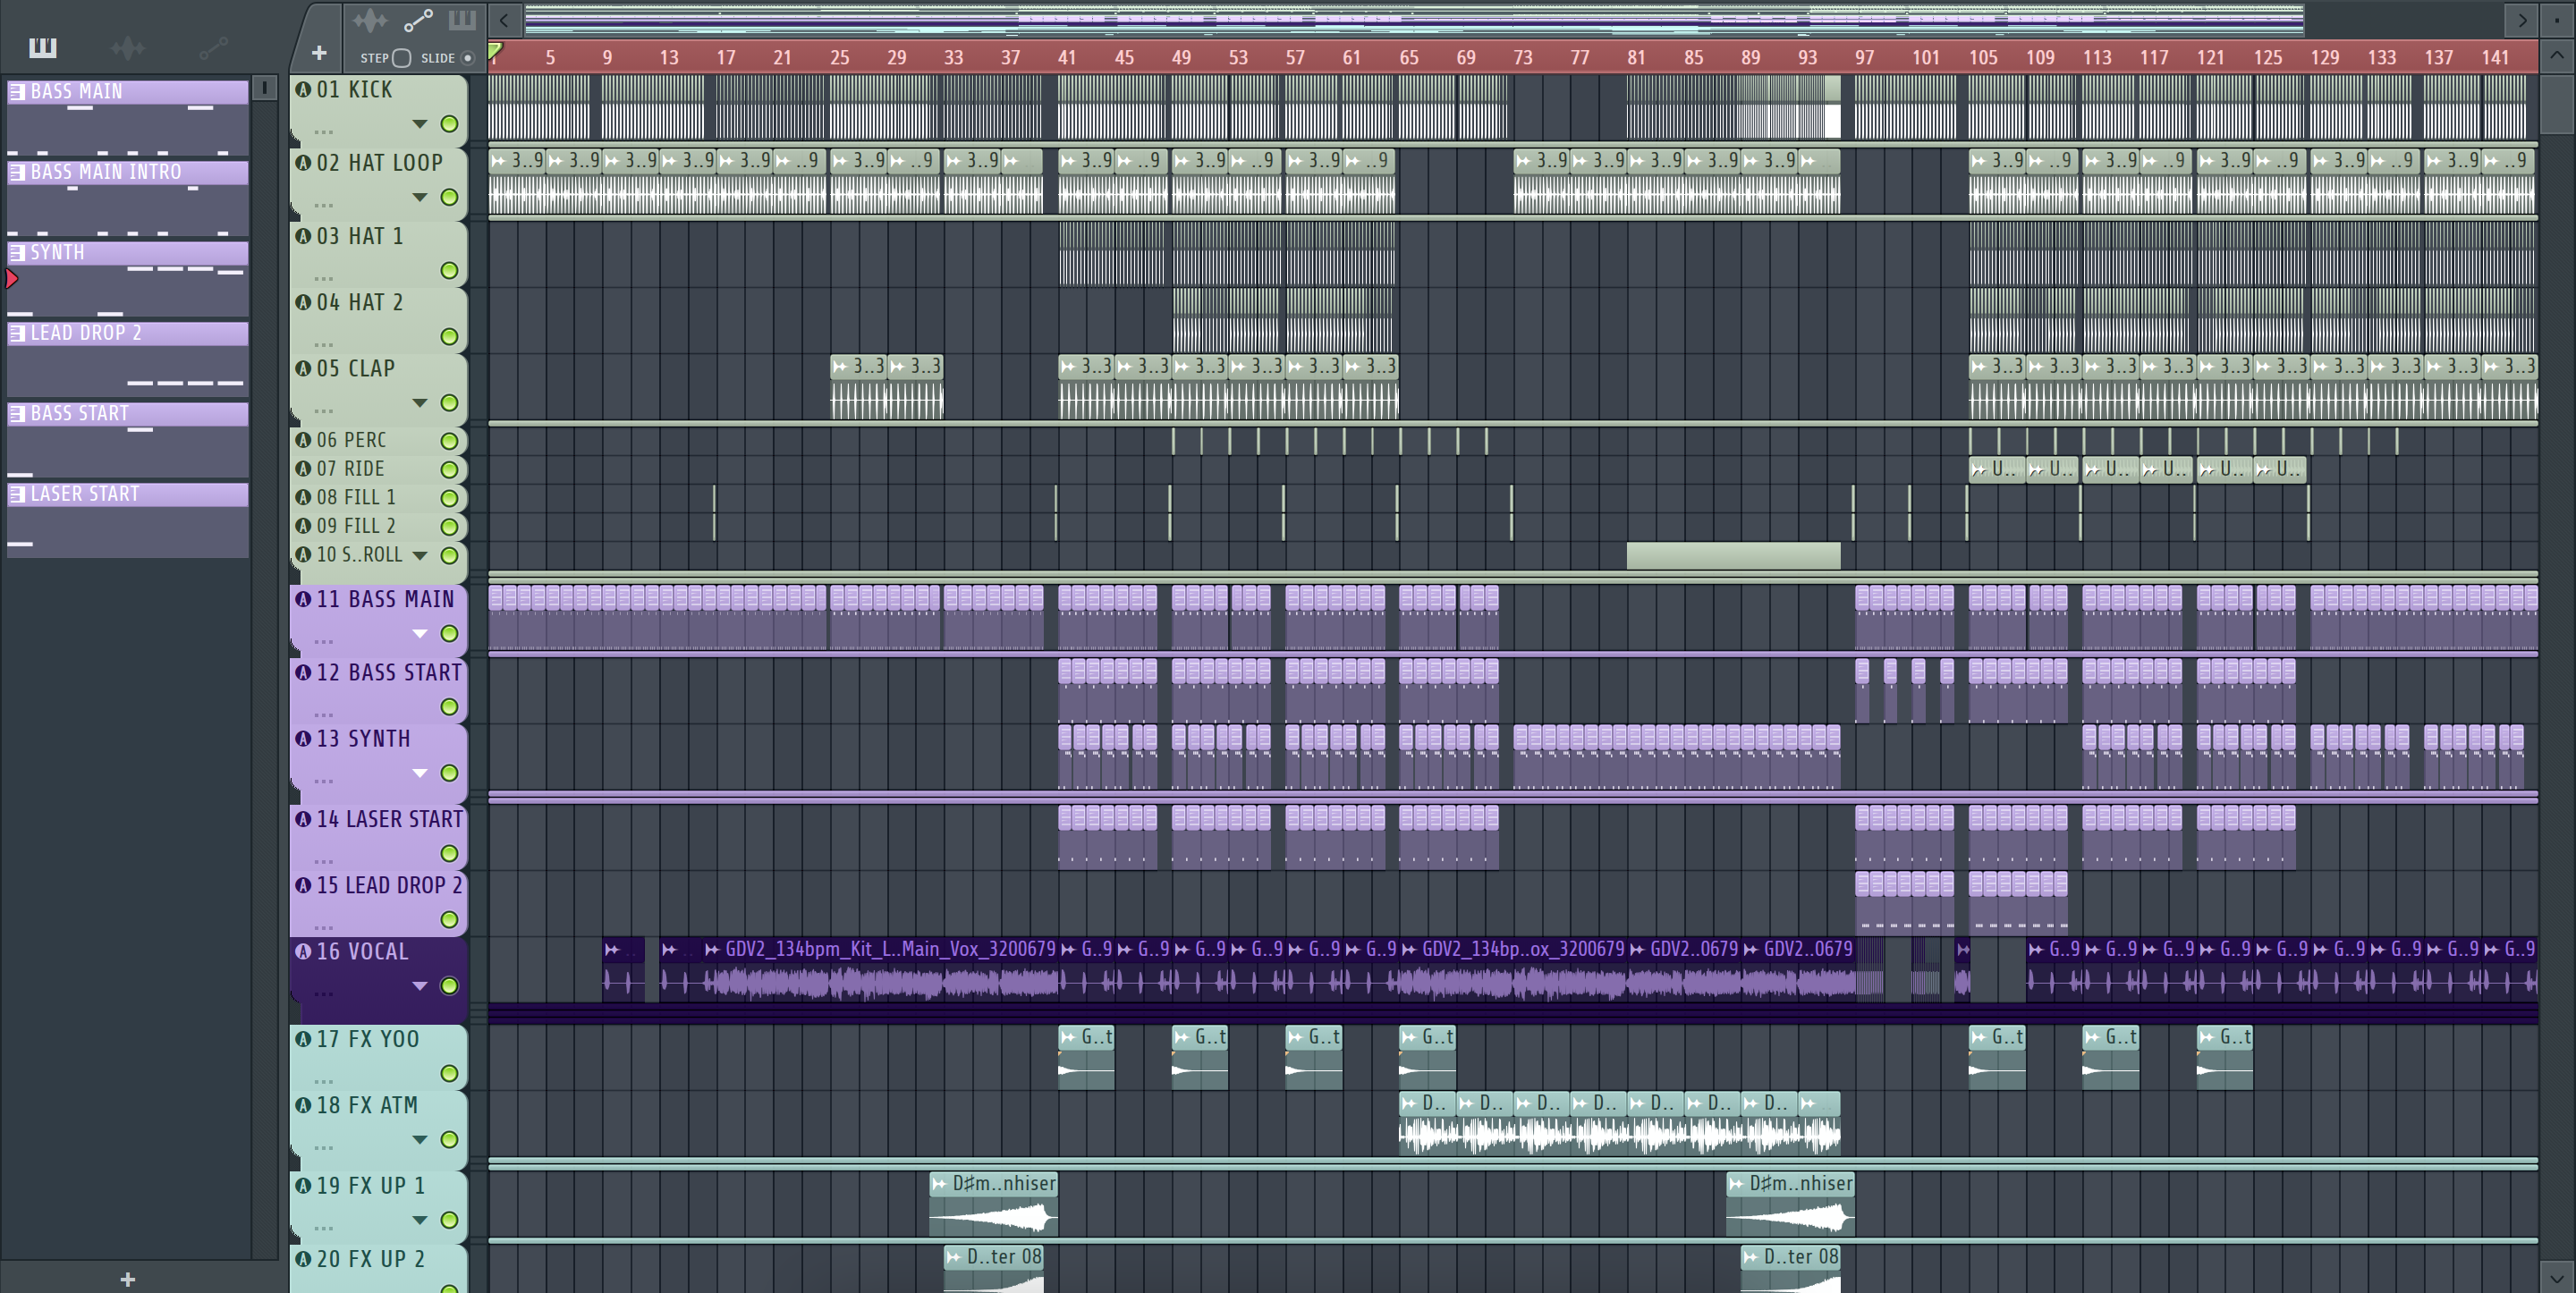Click the vertical playlist scrollbar handle

[2557, 103]
